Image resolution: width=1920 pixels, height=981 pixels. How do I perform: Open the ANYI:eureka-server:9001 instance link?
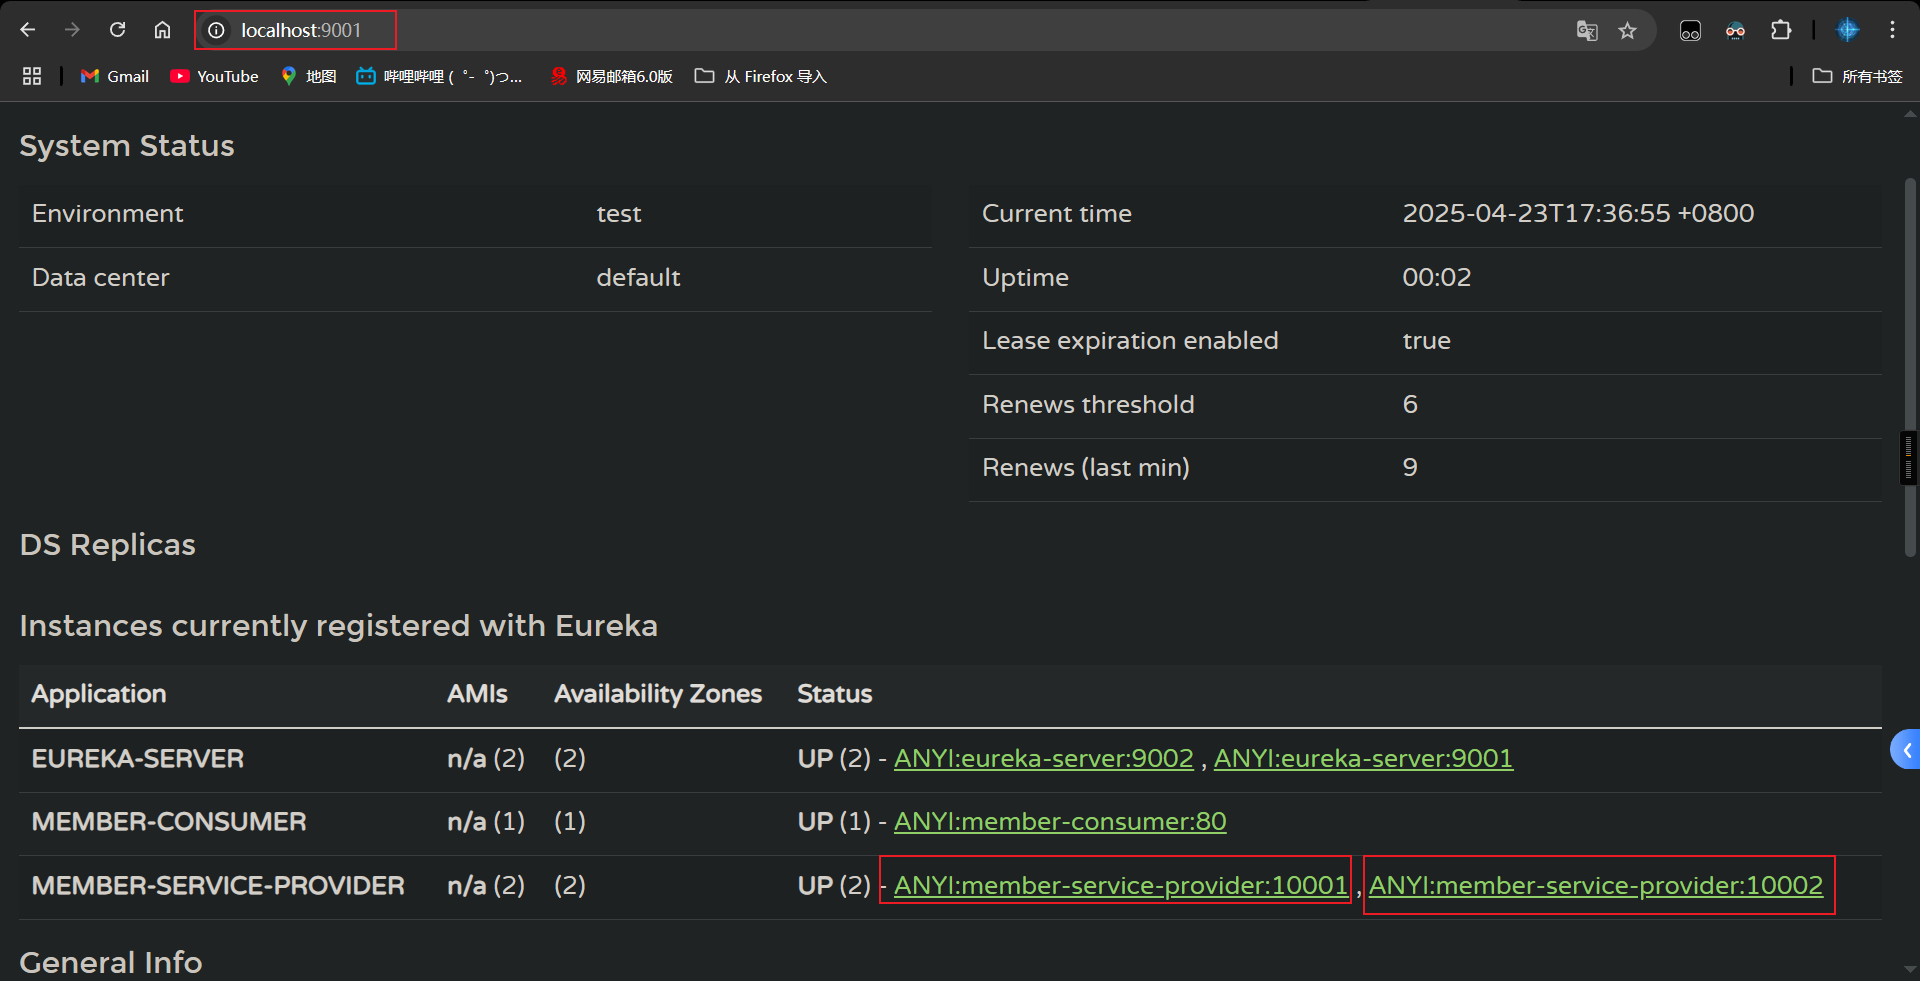pos(1362,758)
